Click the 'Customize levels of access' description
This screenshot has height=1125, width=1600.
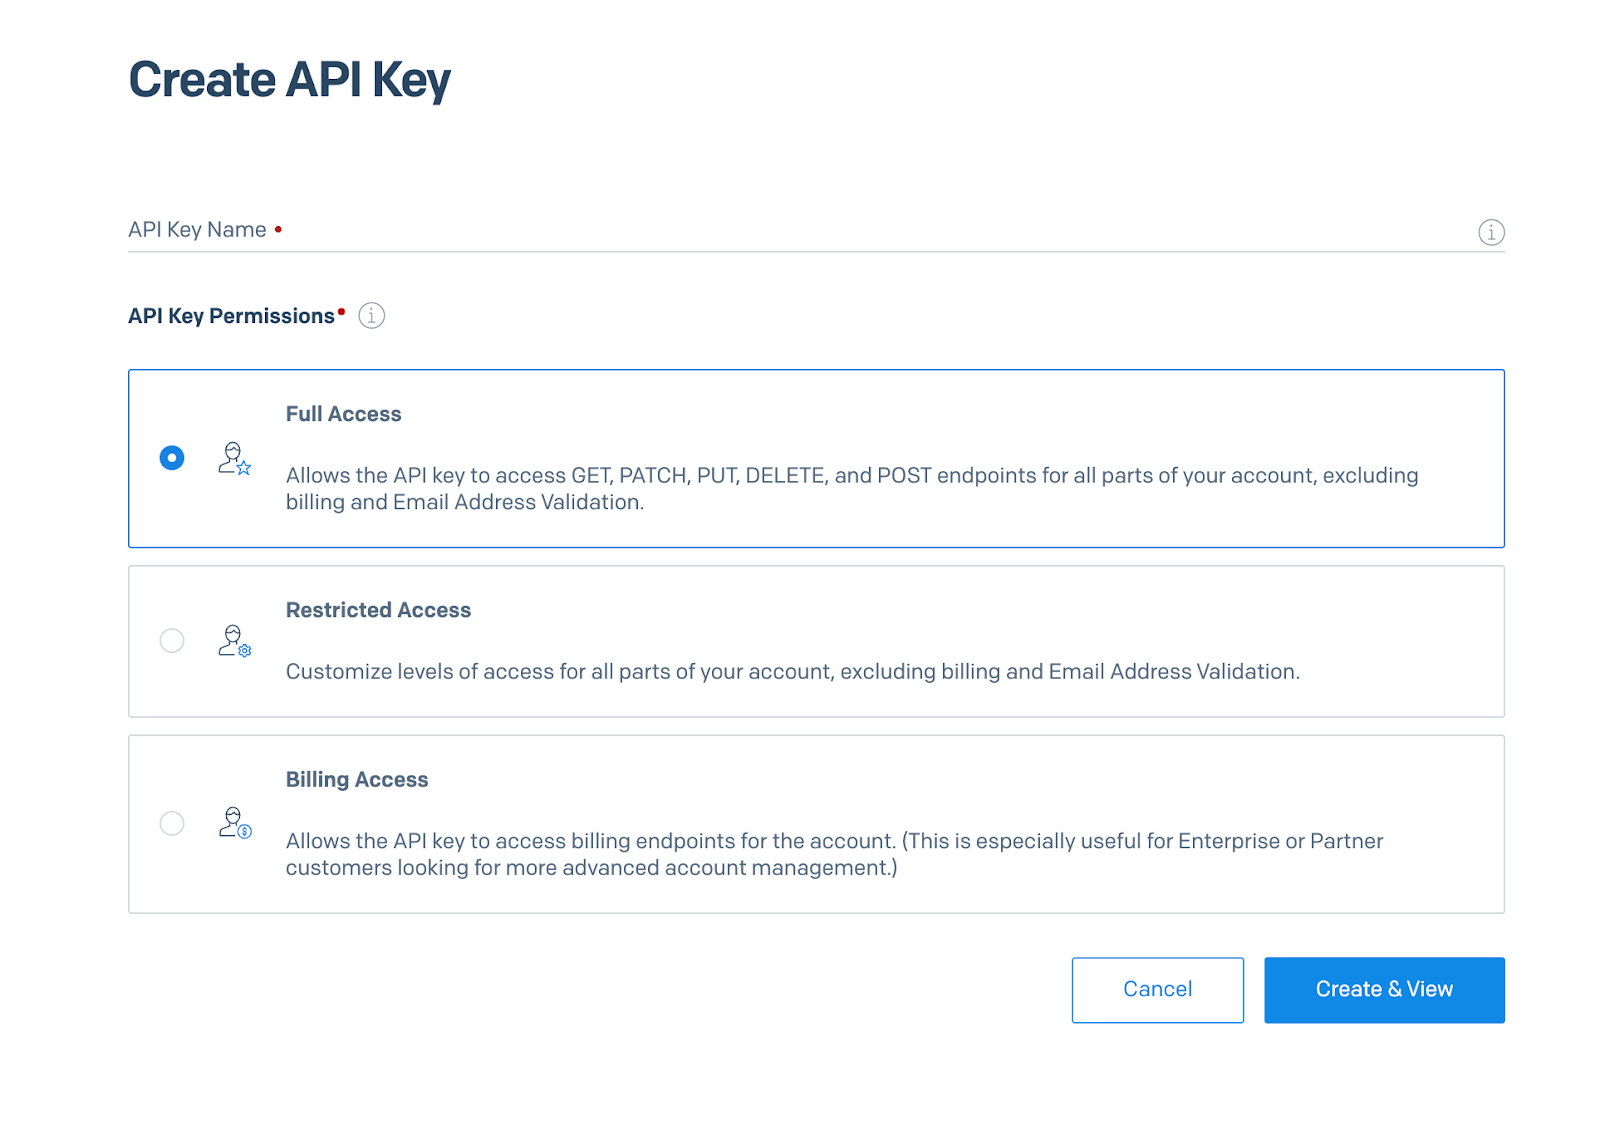[793, 672]
